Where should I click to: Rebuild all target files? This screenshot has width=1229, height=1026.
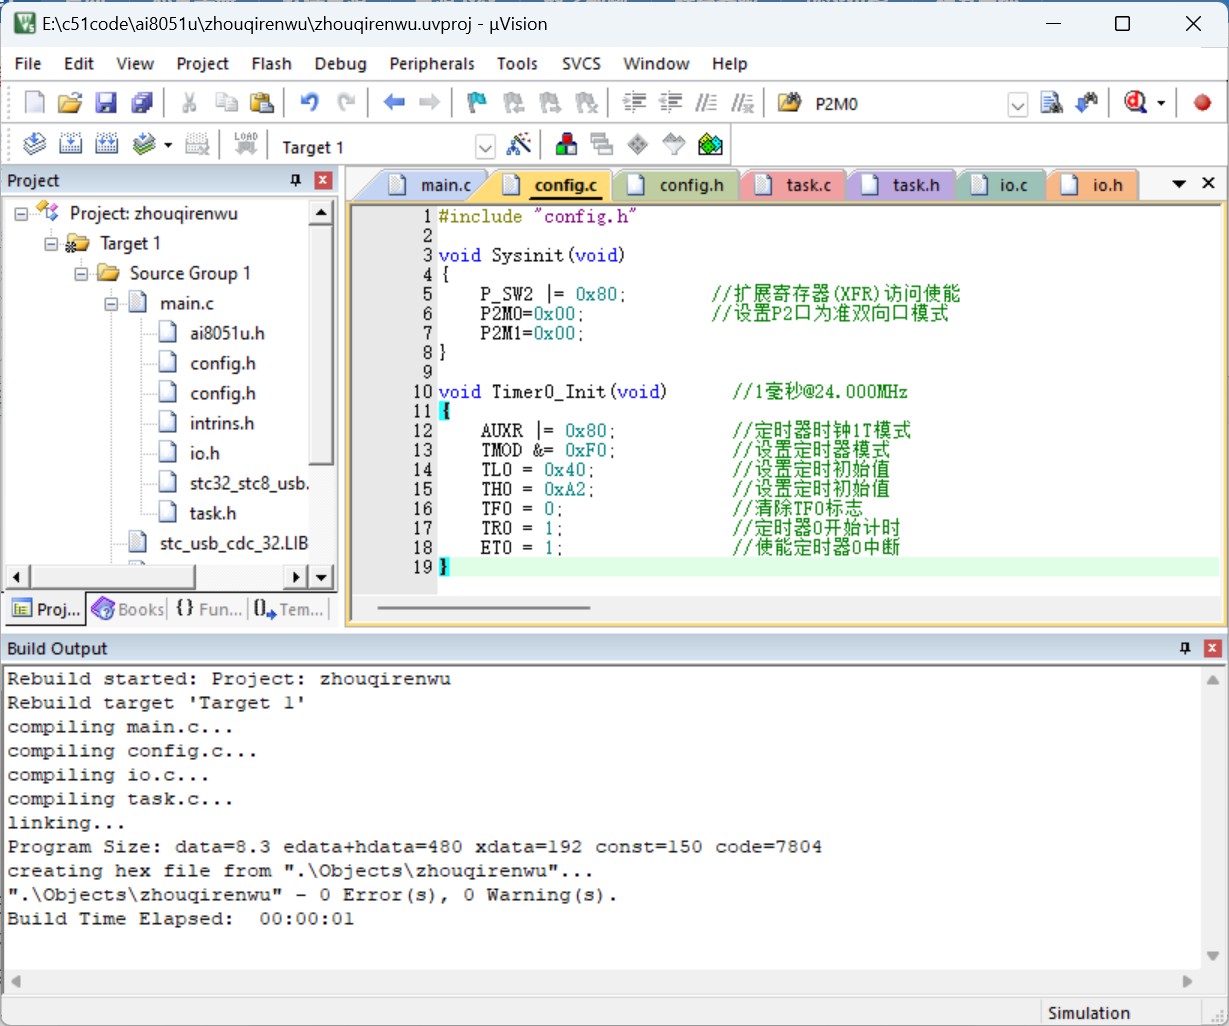point(107,145)
